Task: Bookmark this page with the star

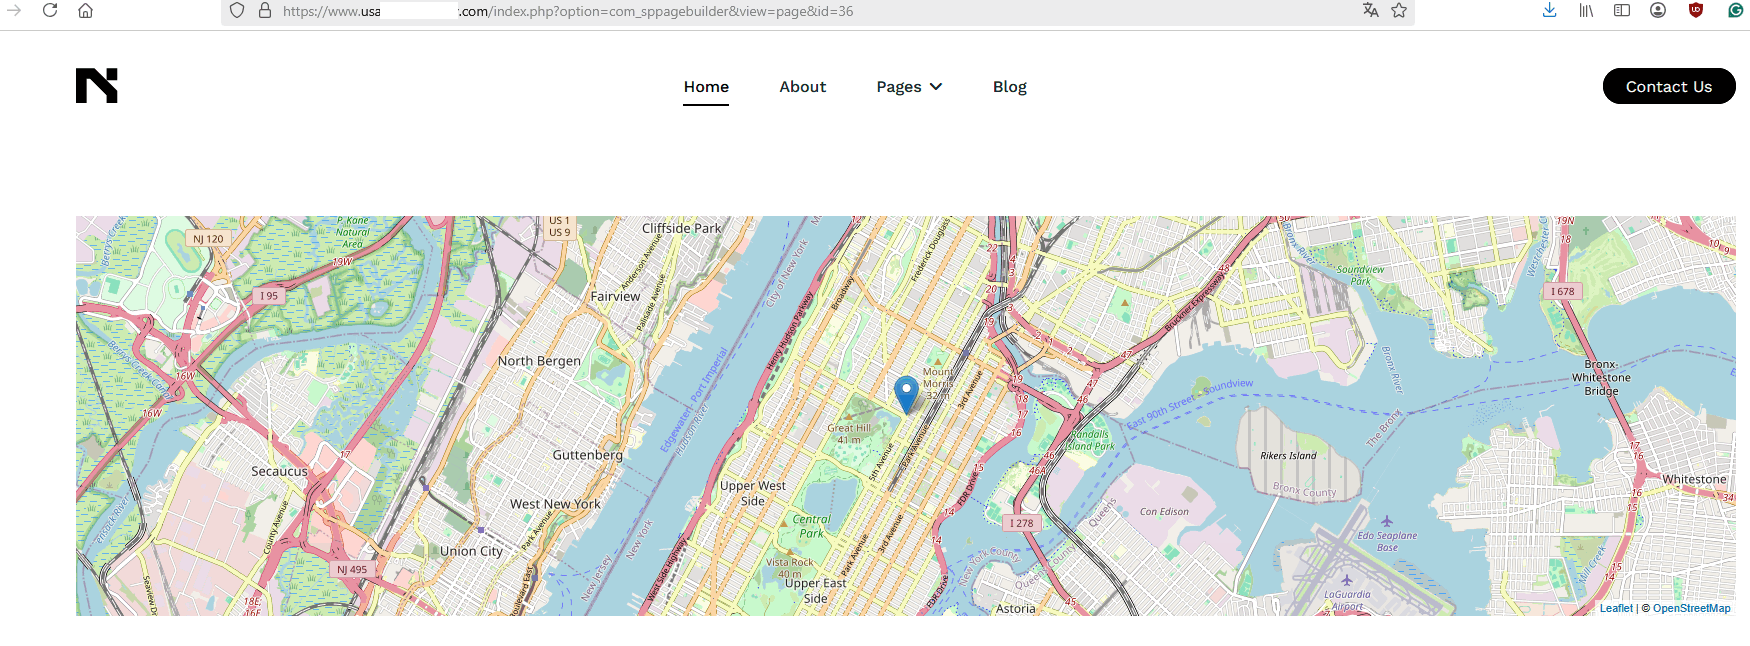Action: point(1399,11)
